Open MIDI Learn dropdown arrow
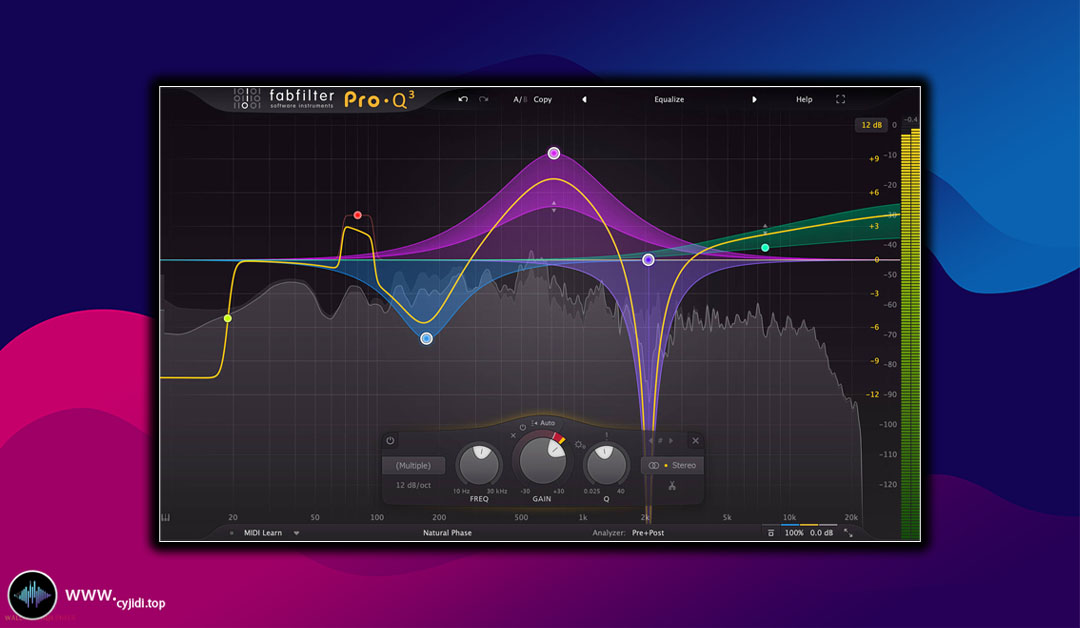The image size is (1080, 628). point(296,533)
